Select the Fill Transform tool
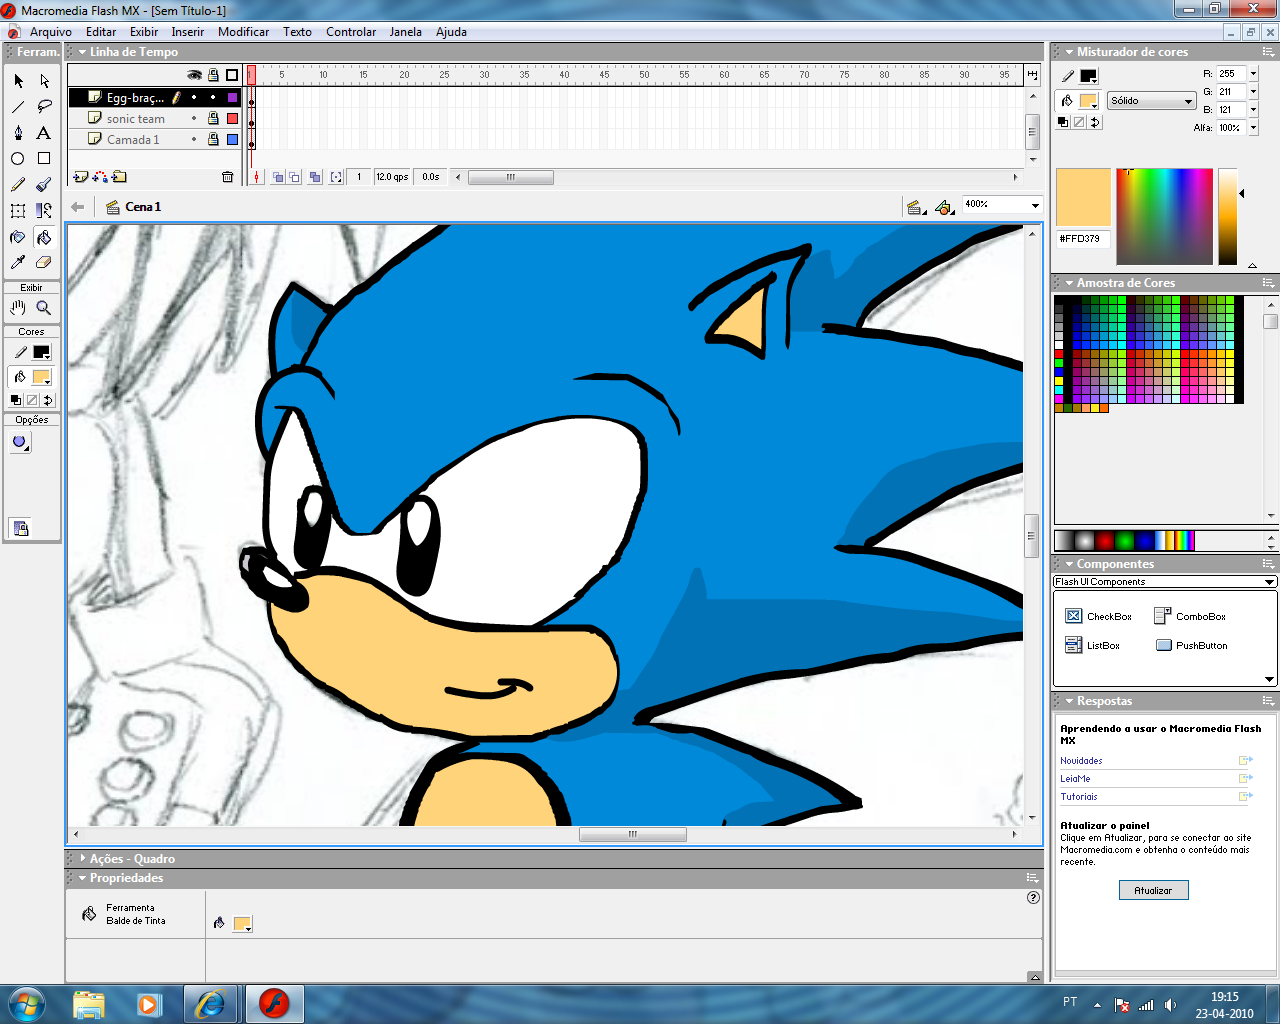 [44, 211]
